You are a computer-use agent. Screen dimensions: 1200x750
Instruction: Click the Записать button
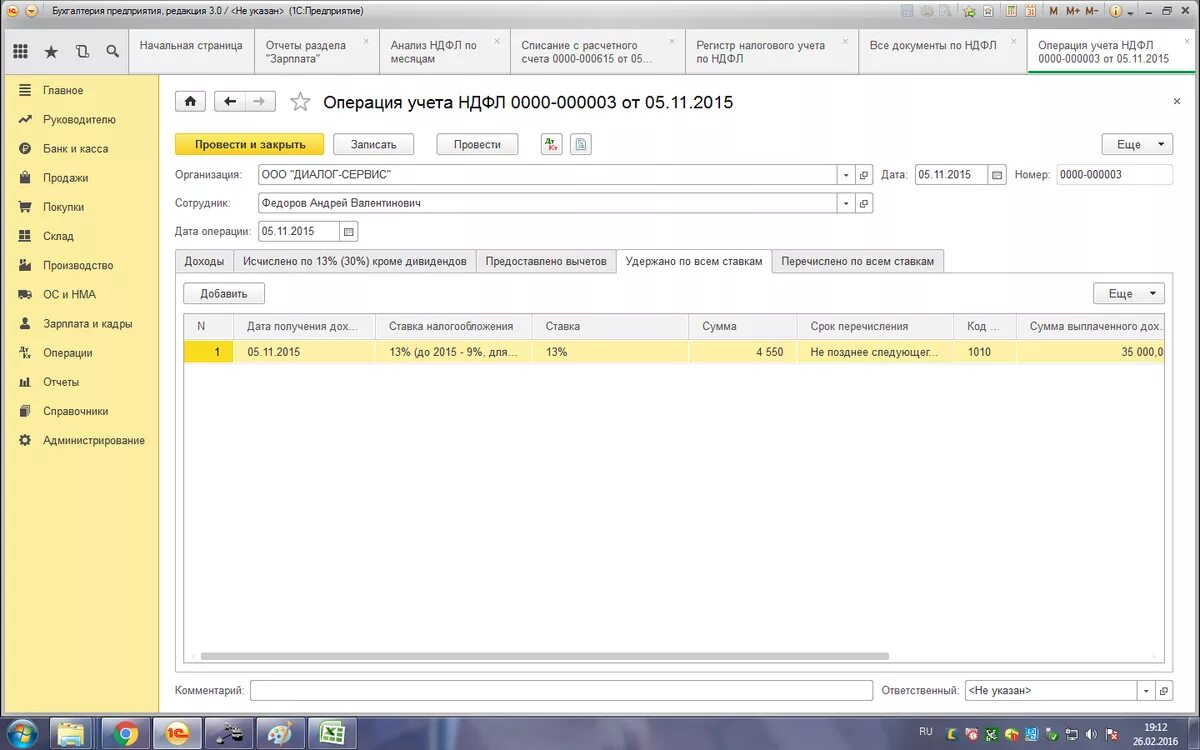coord(374,144)
